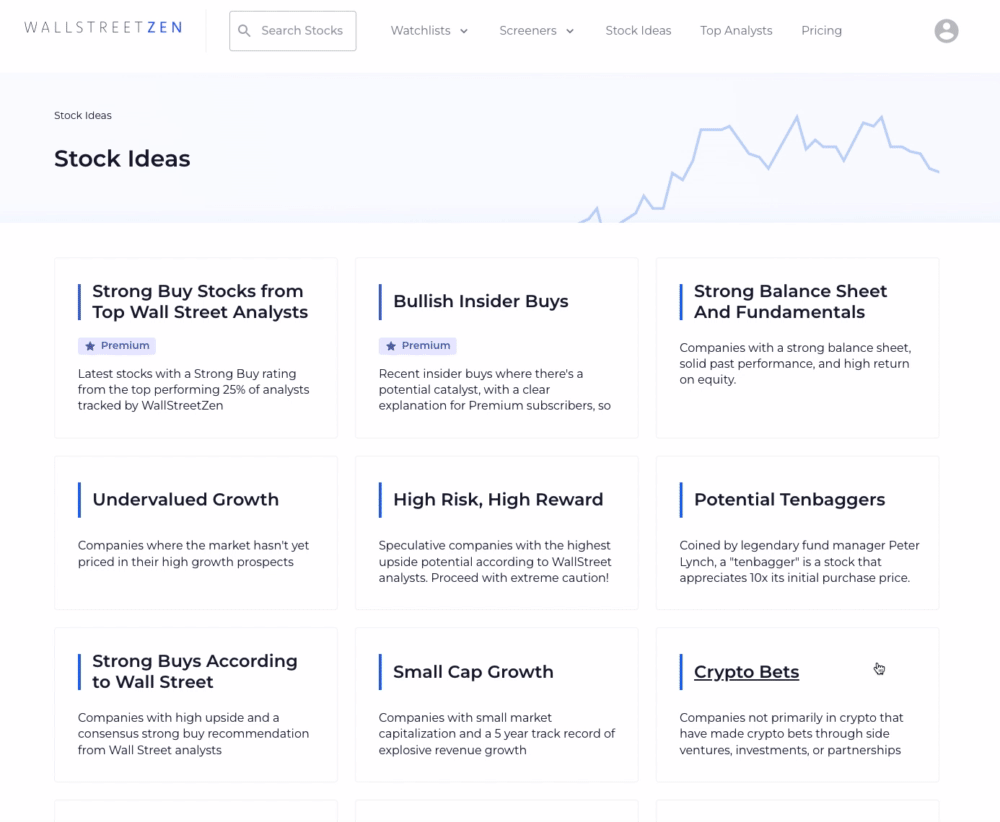1000x822 pixels.
Task: Select Strong Balance Sheet And Fundamentals card
Action: tap(790, 302)
